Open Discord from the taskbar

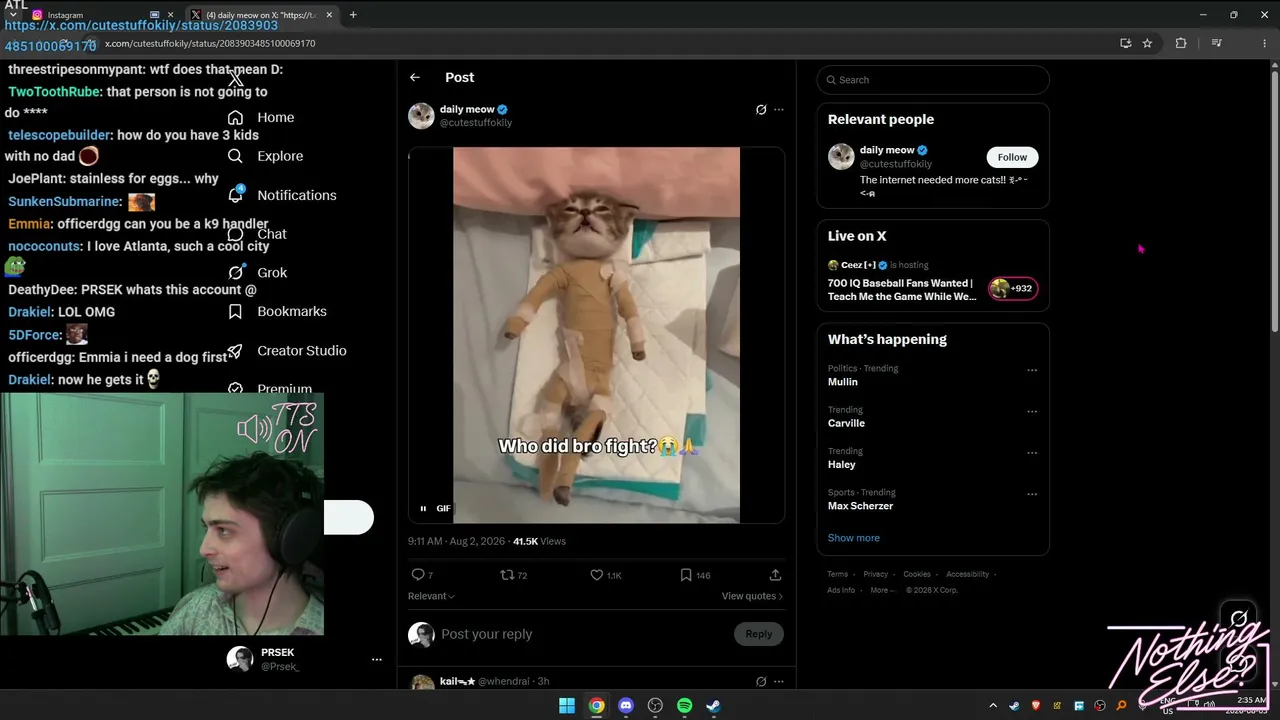(x=626, y=706)
